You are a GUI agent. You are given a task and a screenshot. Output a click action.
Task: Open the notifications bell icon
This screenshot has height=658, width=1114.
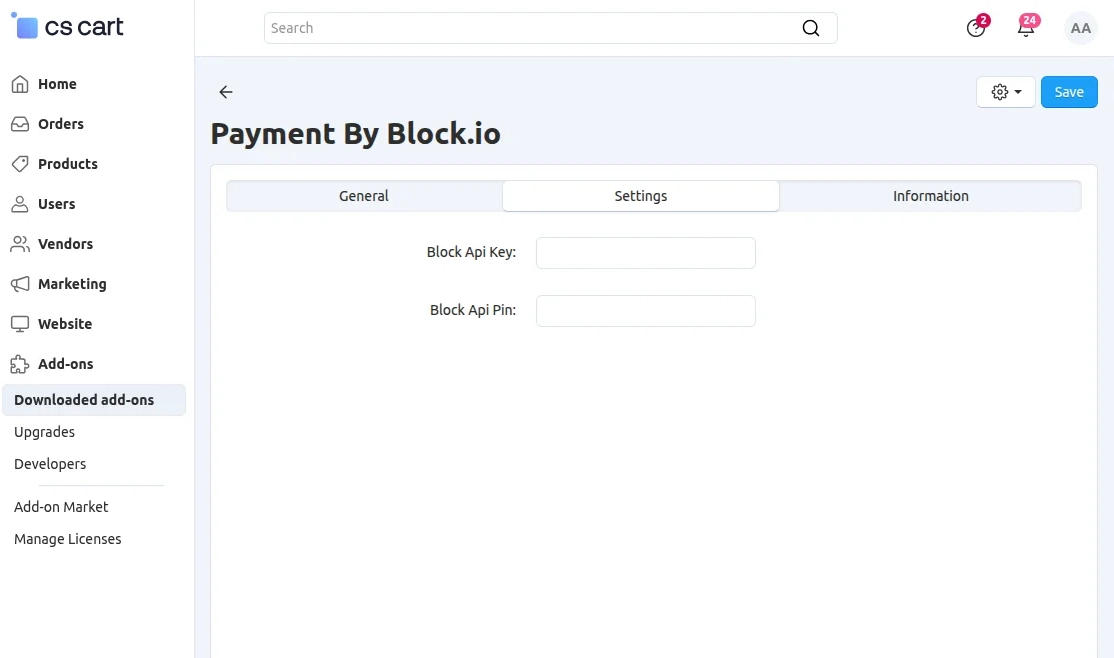coord(1026,28)
